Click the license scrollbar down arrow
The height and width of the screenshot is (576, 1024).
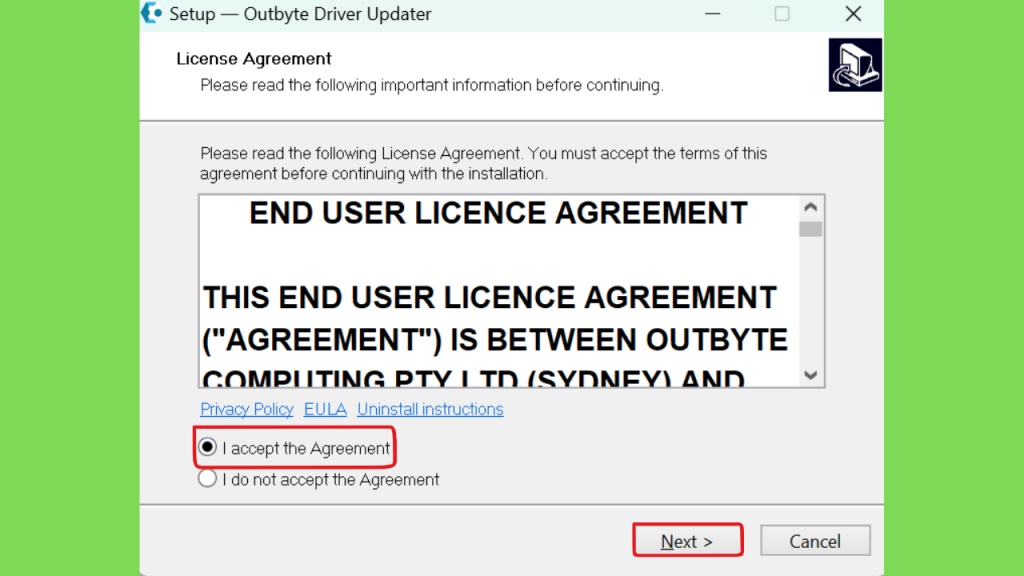tap(811, 375)
